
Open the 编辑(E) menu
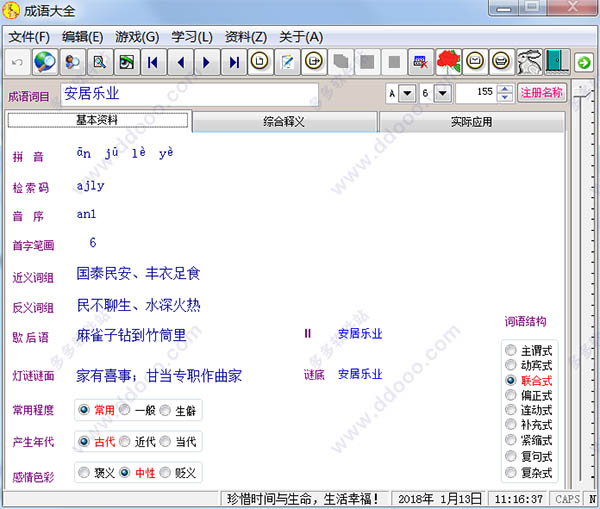[x=83, y=37]
